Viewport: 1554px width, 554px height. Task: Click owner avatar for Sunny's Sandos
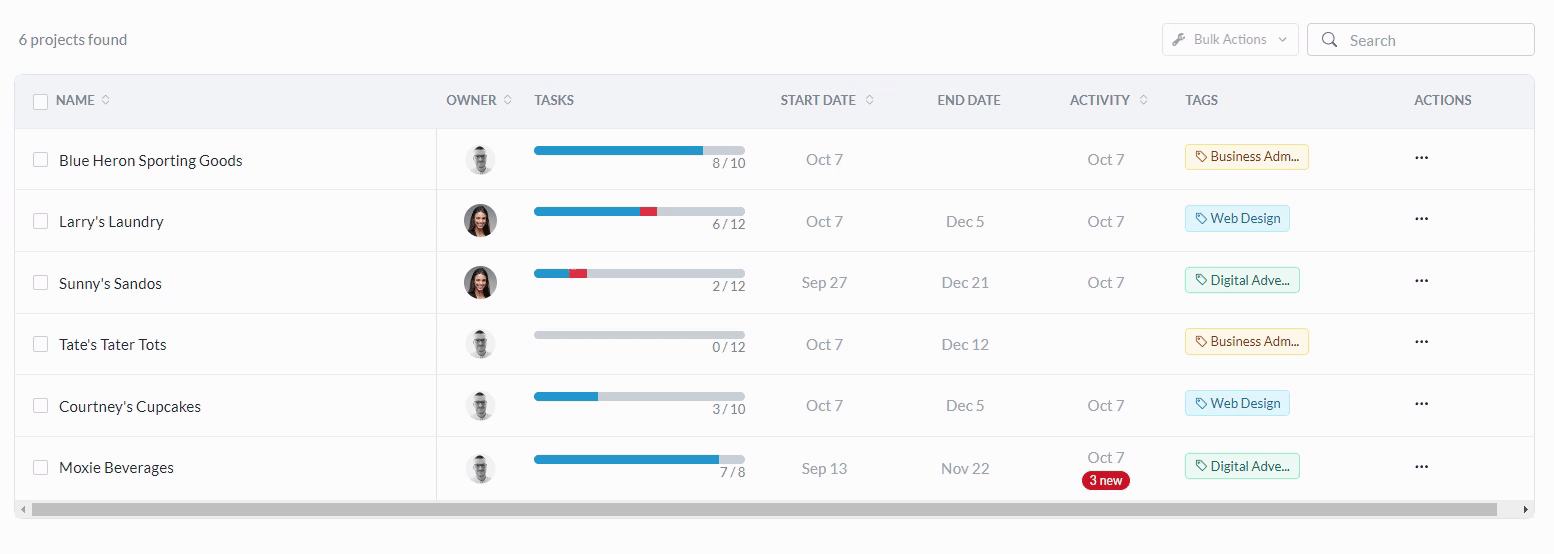pyautogui.click(x=480, y=283)
